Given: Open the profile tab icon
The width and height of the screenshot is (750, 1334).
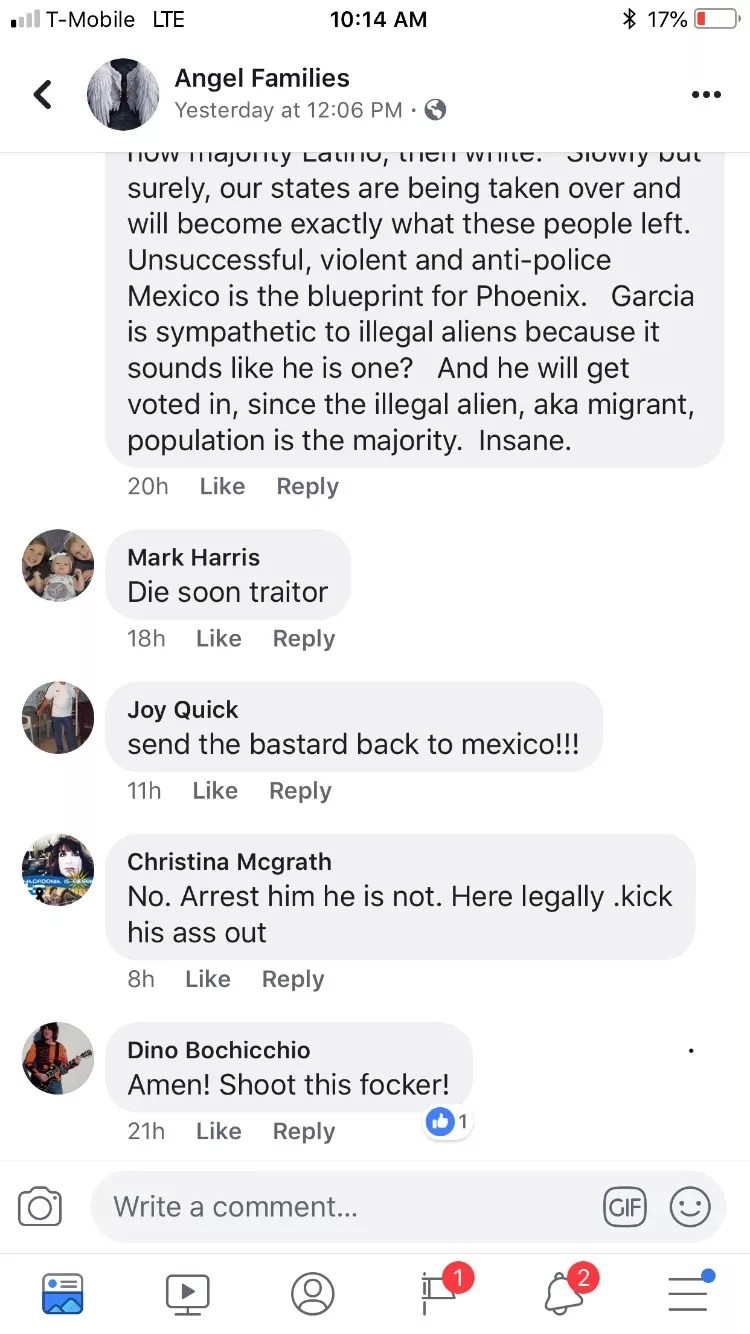Looking at the screenshot, I should pos(312,1293).
